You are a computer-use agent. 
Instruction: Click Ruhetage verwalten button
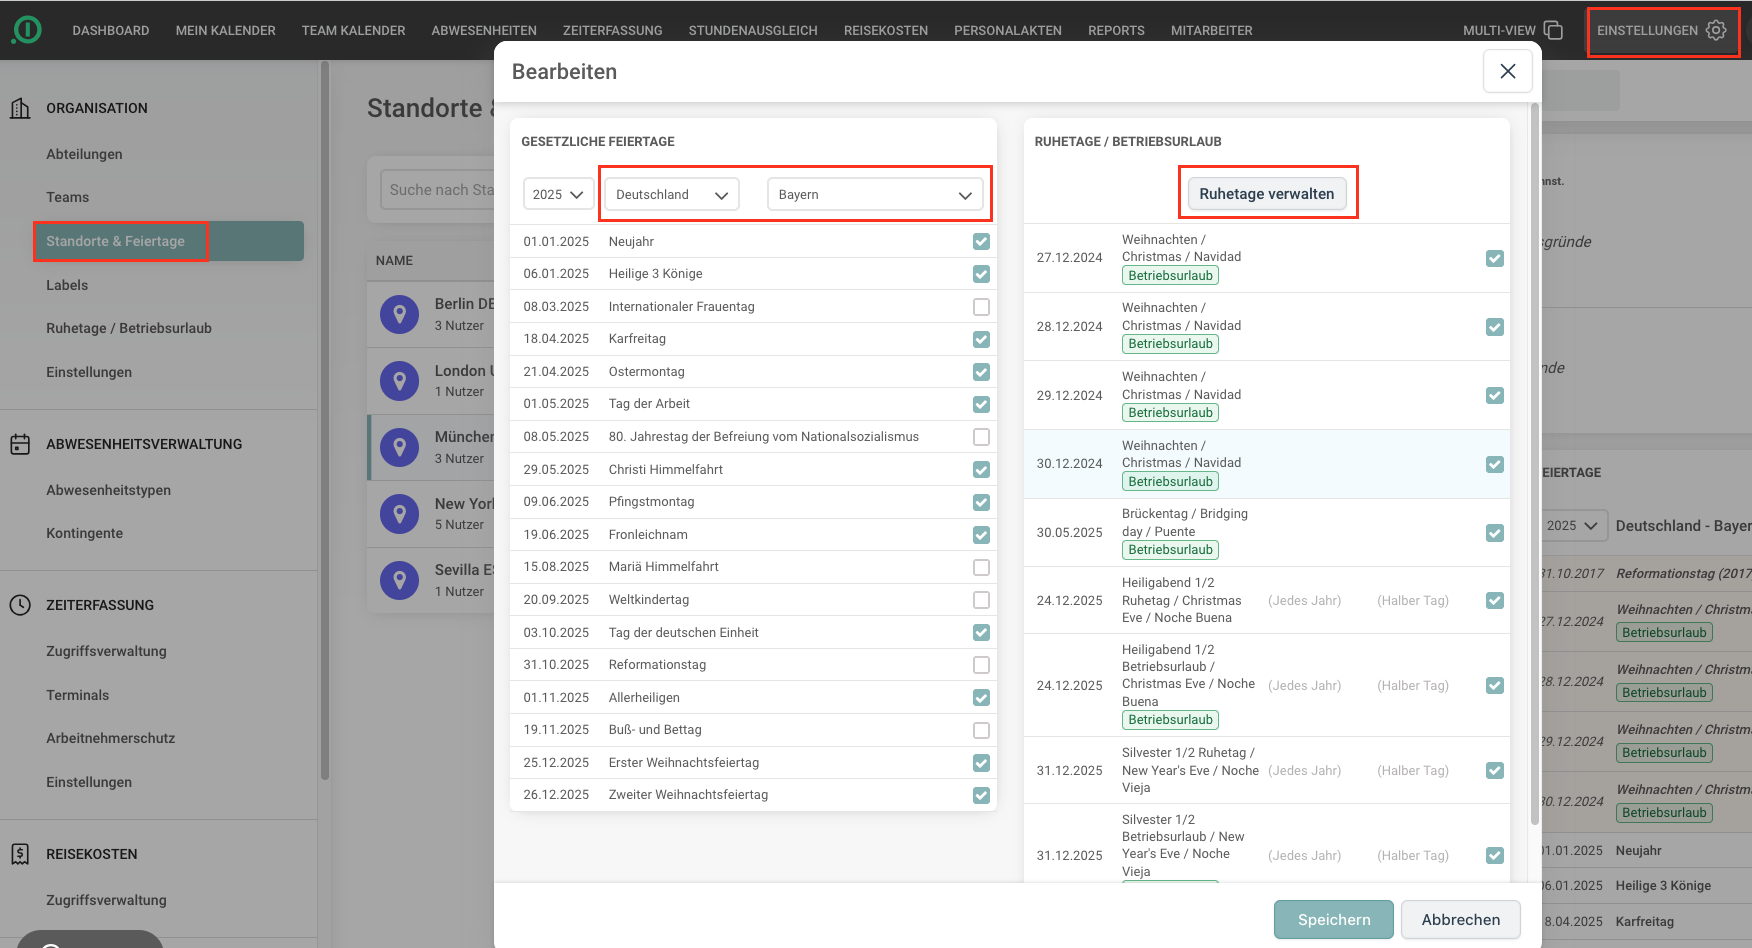click(x=1267, y=193)
